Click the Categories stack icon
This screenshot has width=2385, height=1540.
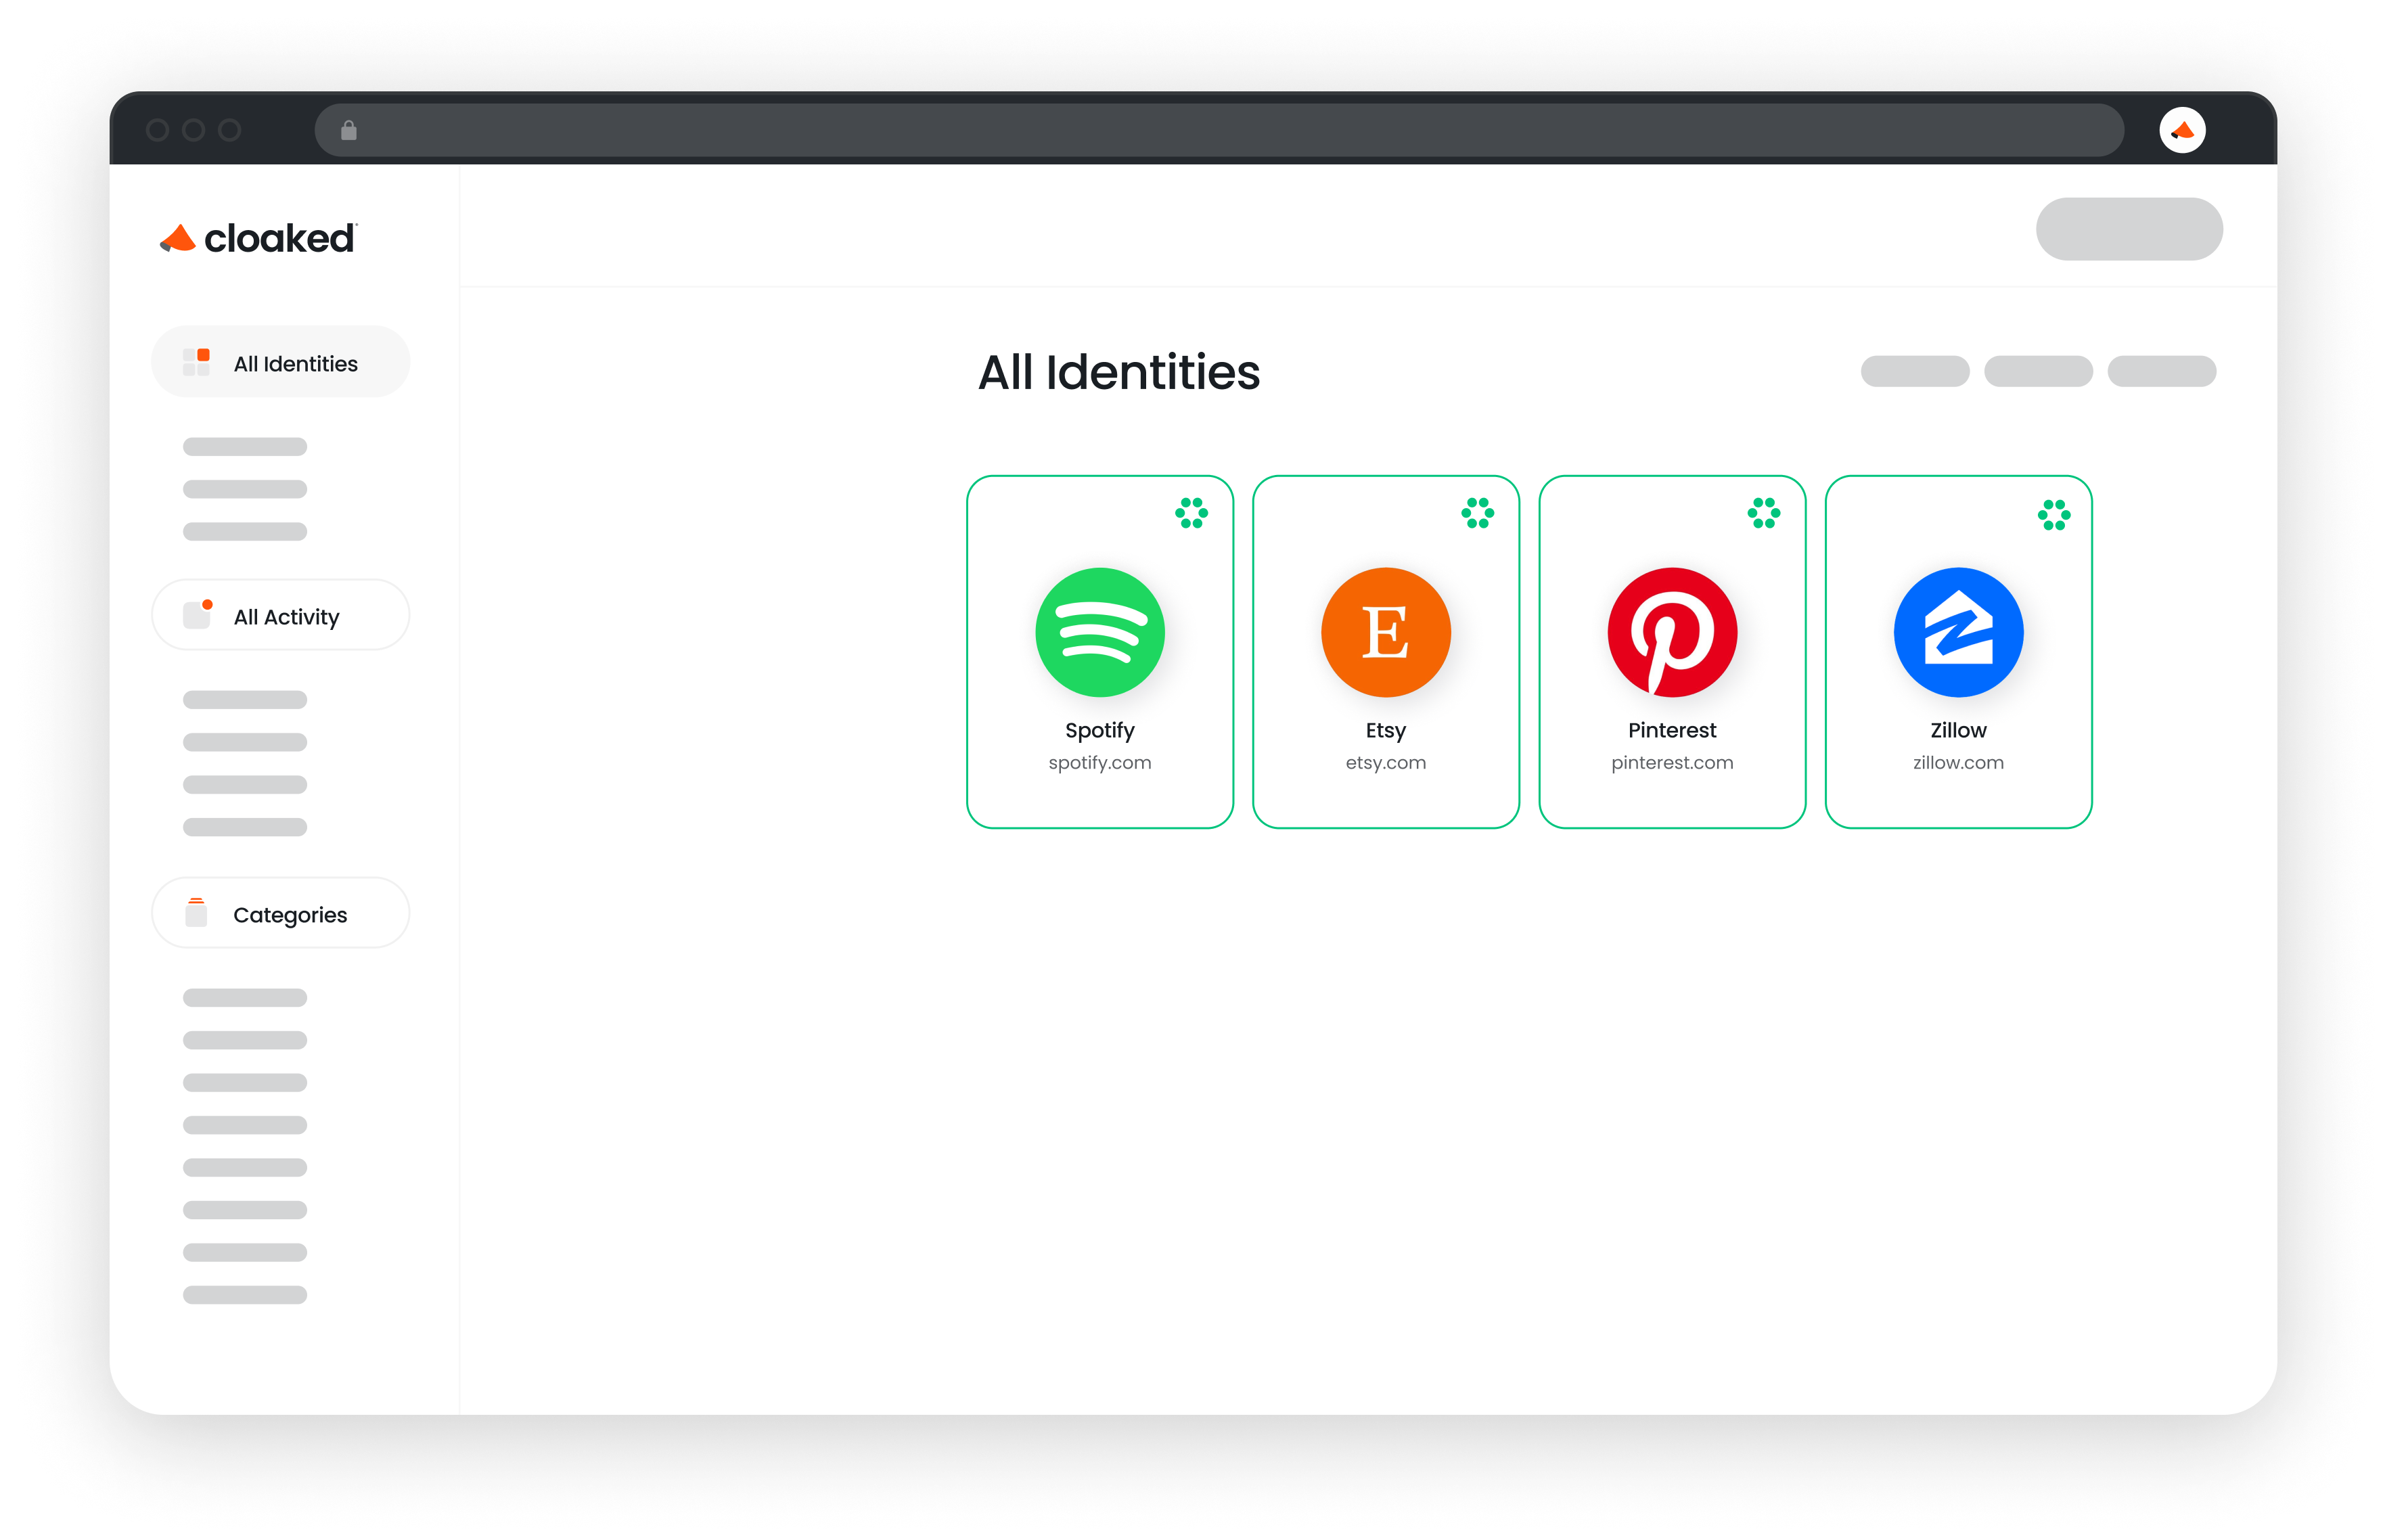point(195,912)
